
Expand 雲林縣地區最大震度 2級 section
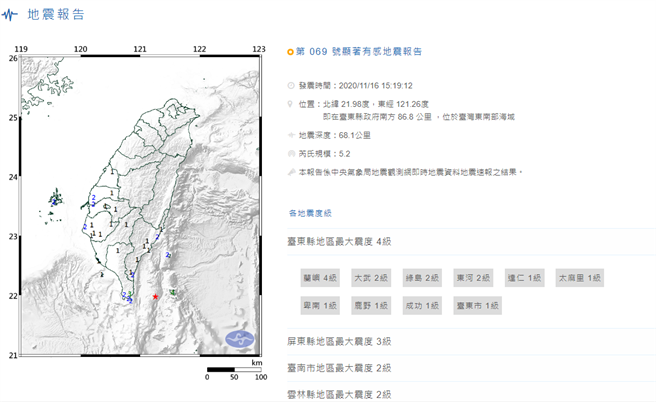click(470, 394)
